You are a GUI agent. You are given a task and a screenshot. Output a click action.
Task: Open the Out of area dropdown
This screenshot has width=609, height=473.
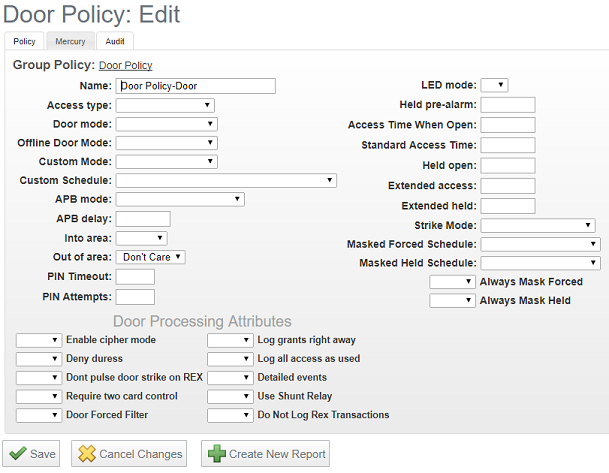150,257
